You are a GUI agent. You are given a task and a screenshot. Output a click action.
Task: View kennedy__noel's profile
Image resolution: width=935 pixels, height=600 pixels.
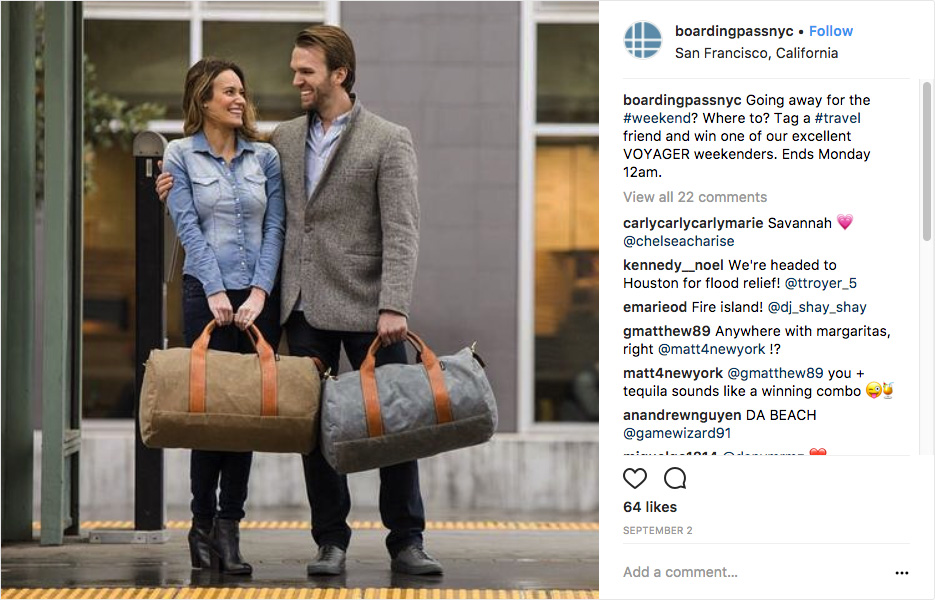click(x=673, y=265)
